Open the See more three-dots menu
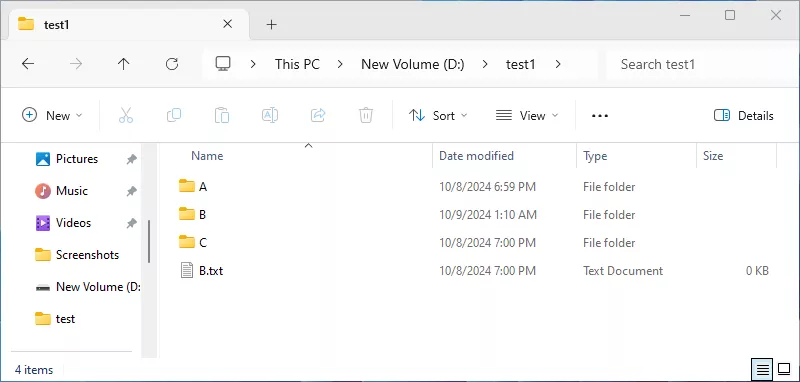 coord(599,116)
